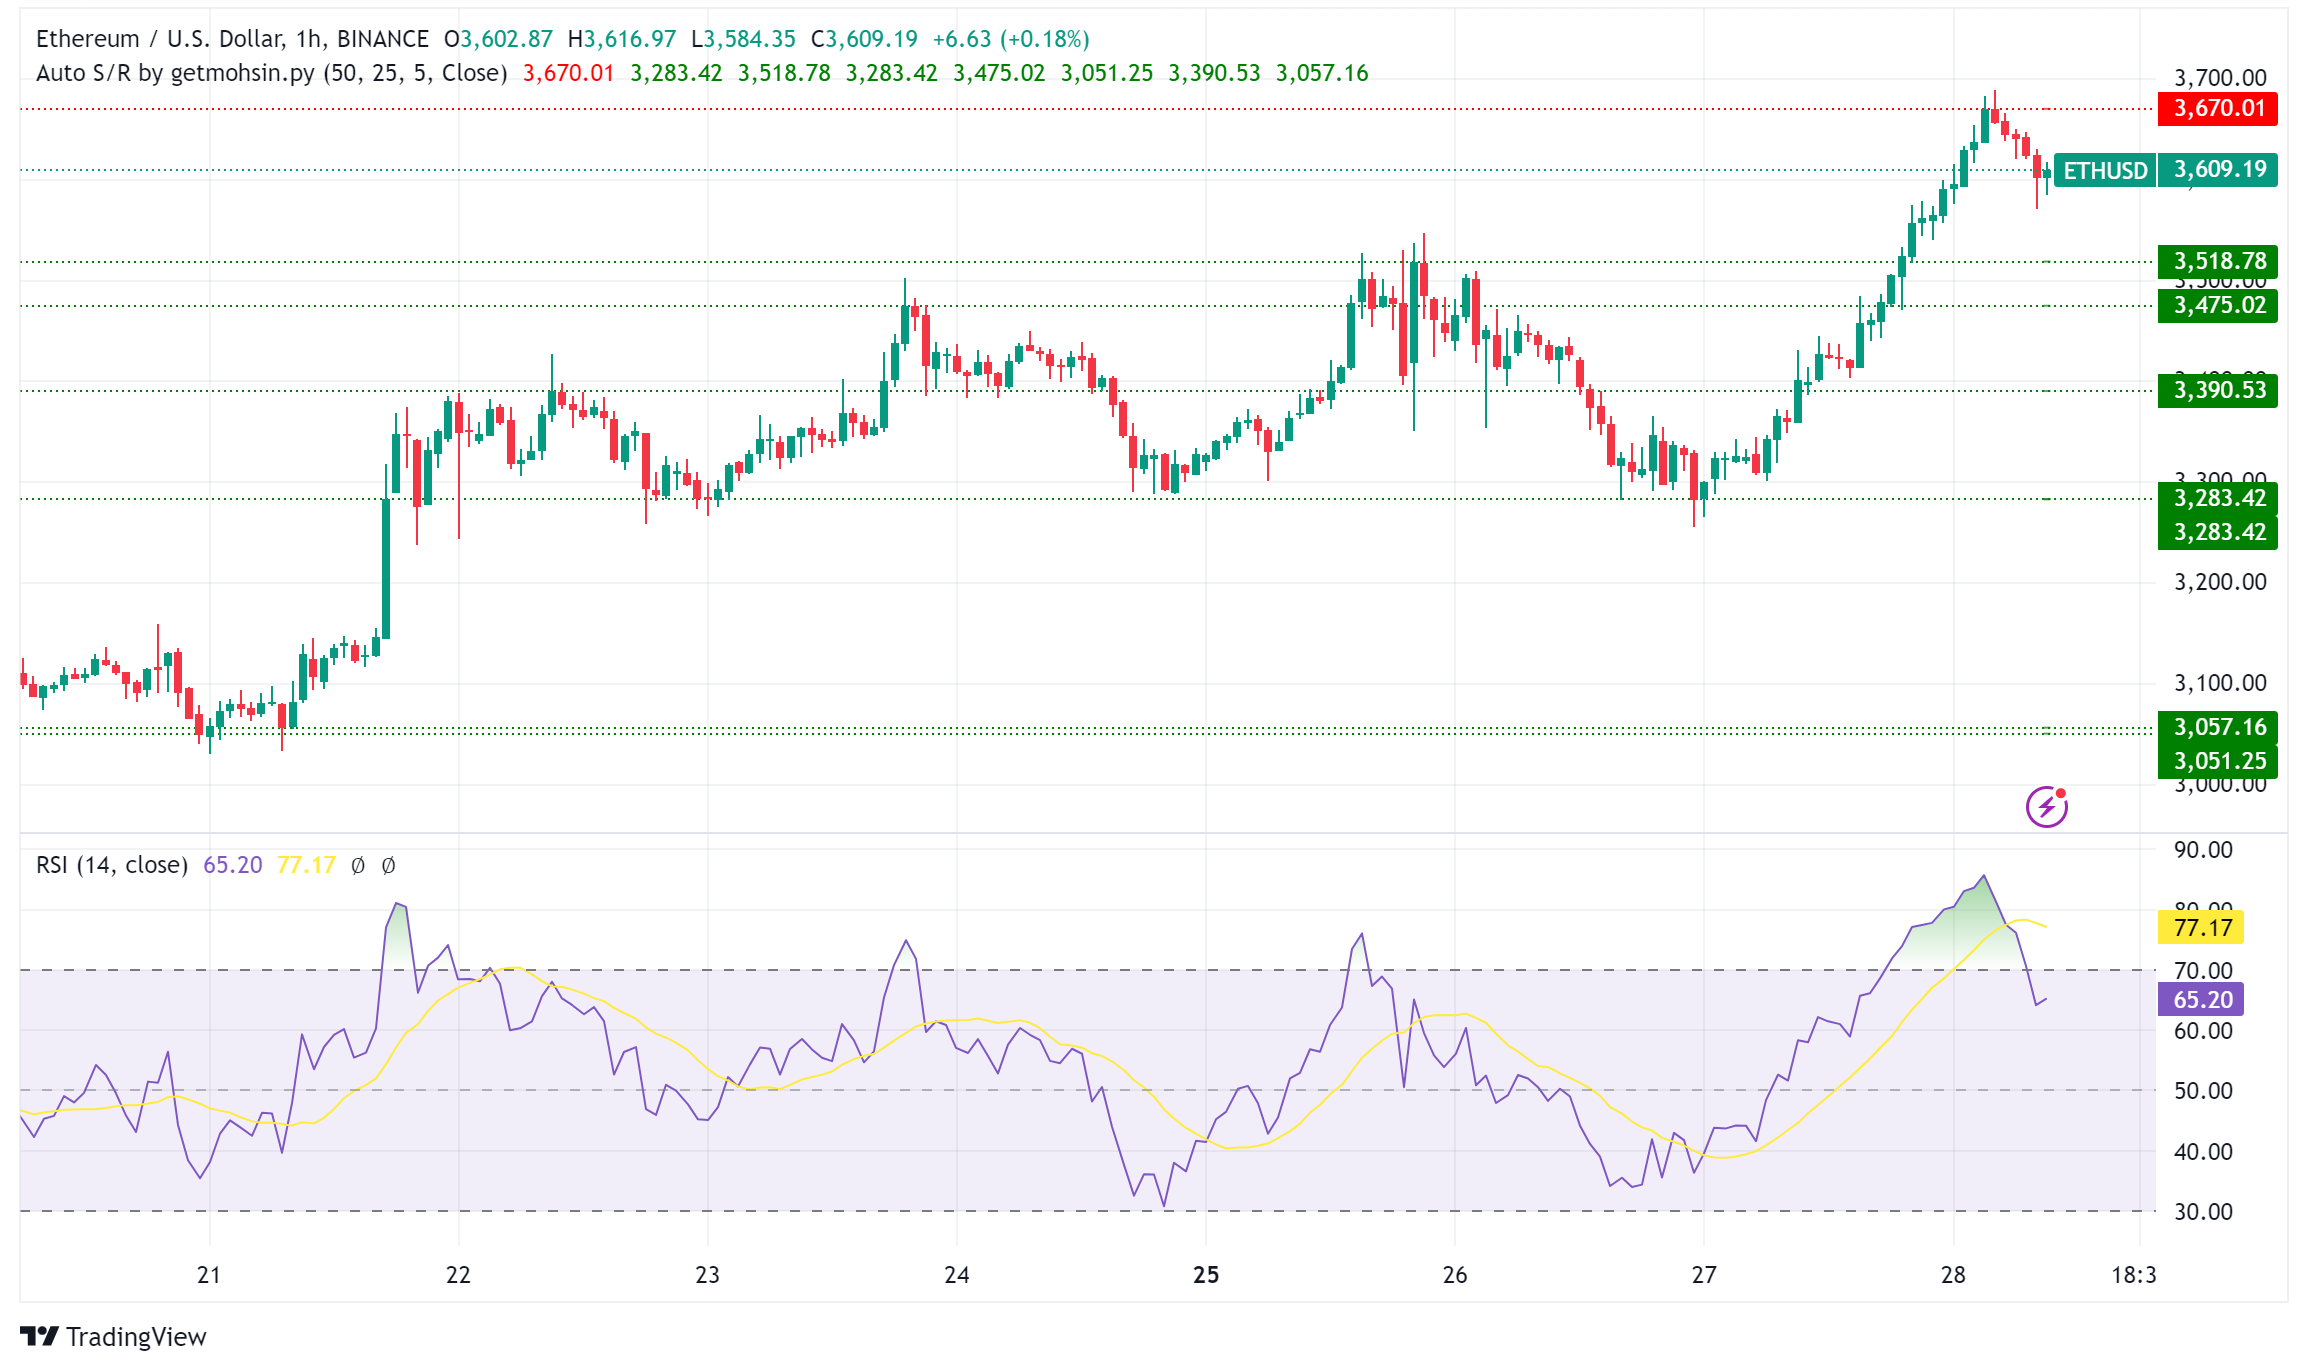This screenshot has width=2308, height=1372.
Task: Click the 3,100.00 price scale tick
Action: tap(2220, 683)
